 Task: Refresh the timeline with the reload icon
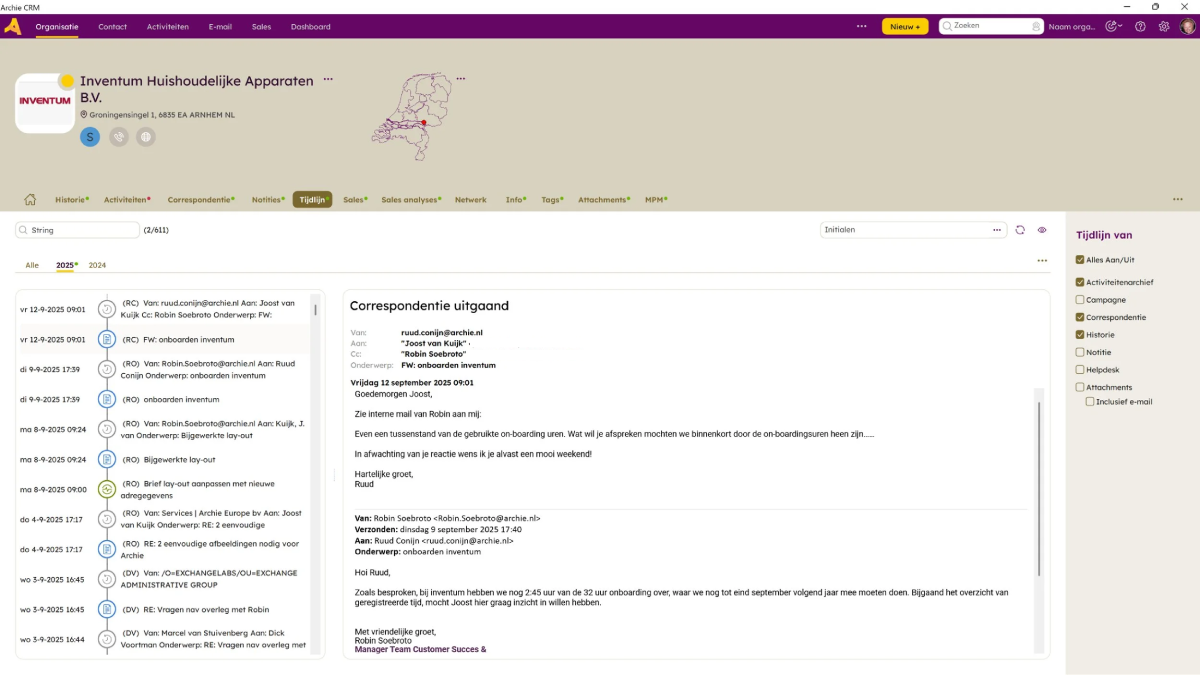pyautogui.click(x=1020, y=230)
